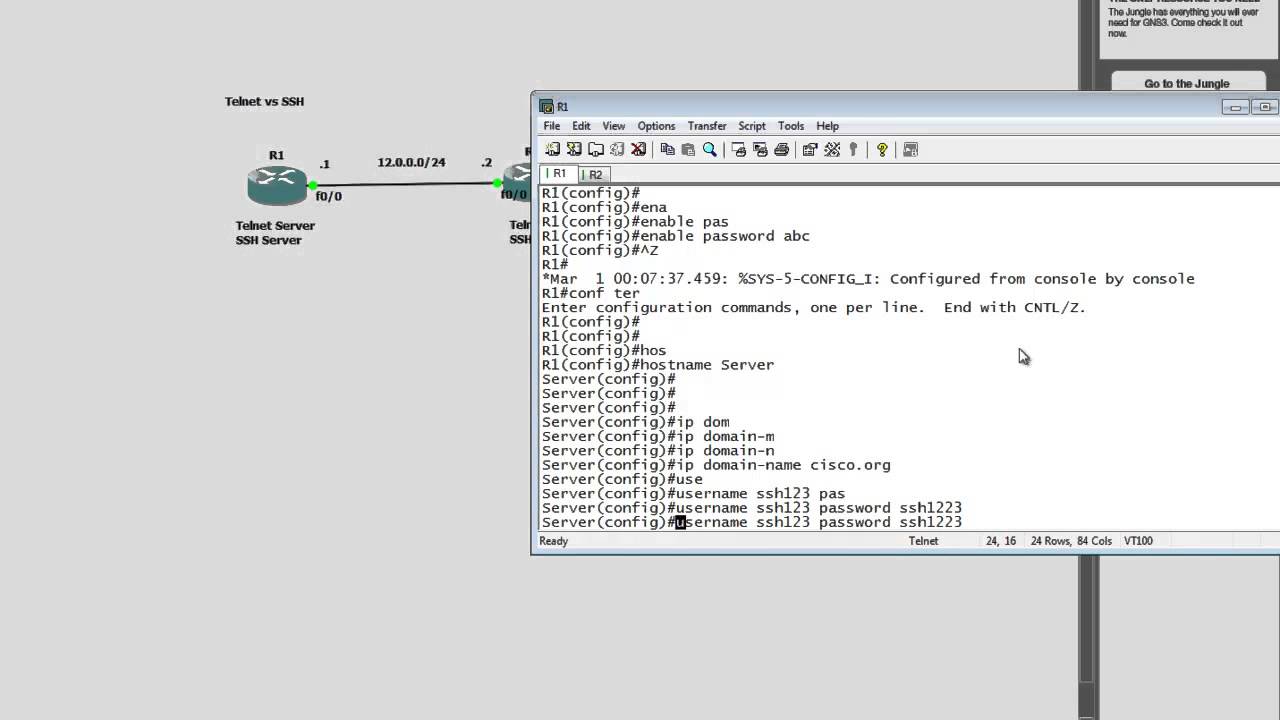Screen dimensions: 1280x720
Task: Click the Print printer icon
Action: (x=782, y=149)
